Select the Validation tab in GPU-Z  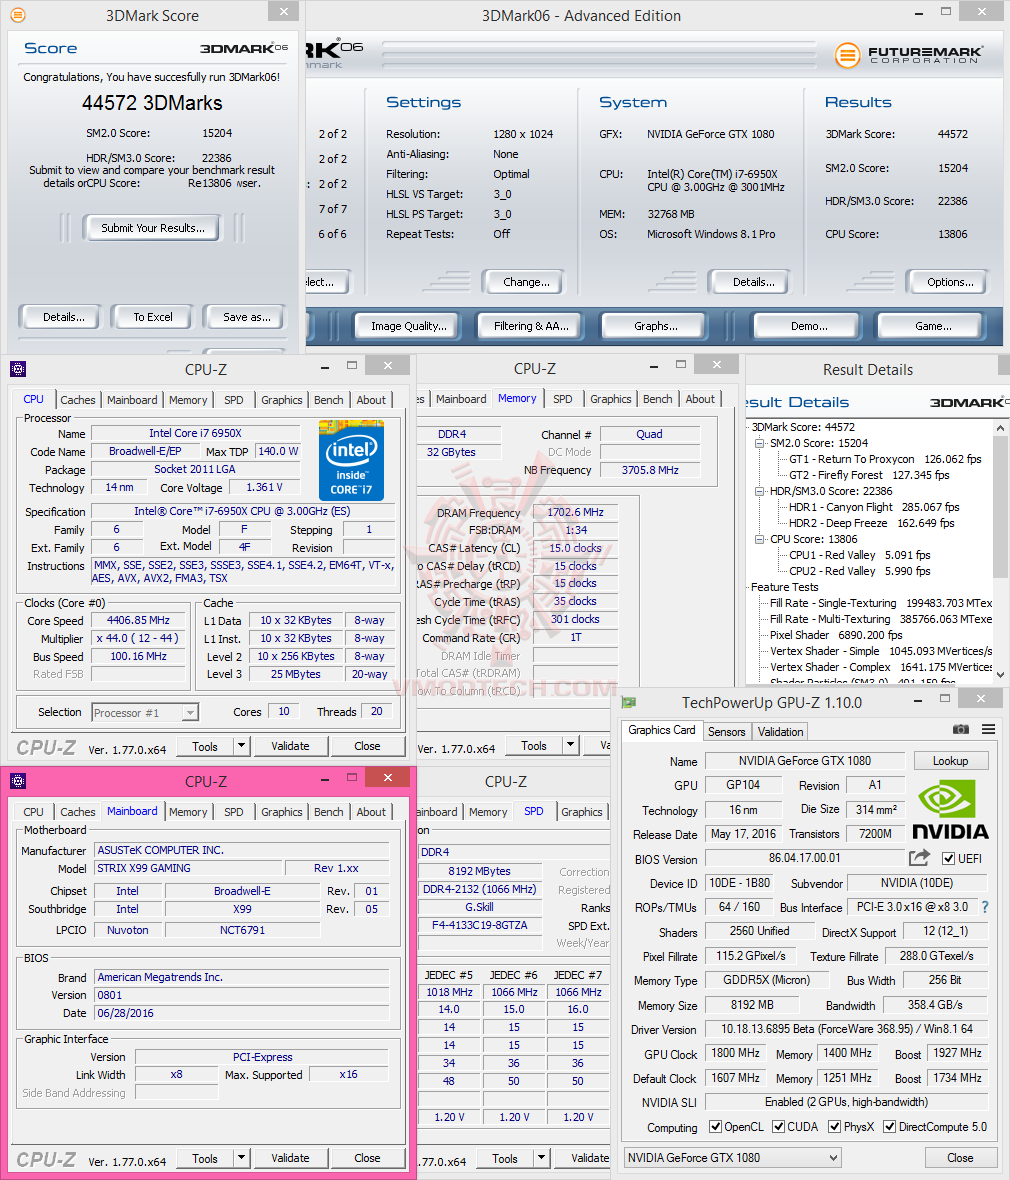pos(780,731)
